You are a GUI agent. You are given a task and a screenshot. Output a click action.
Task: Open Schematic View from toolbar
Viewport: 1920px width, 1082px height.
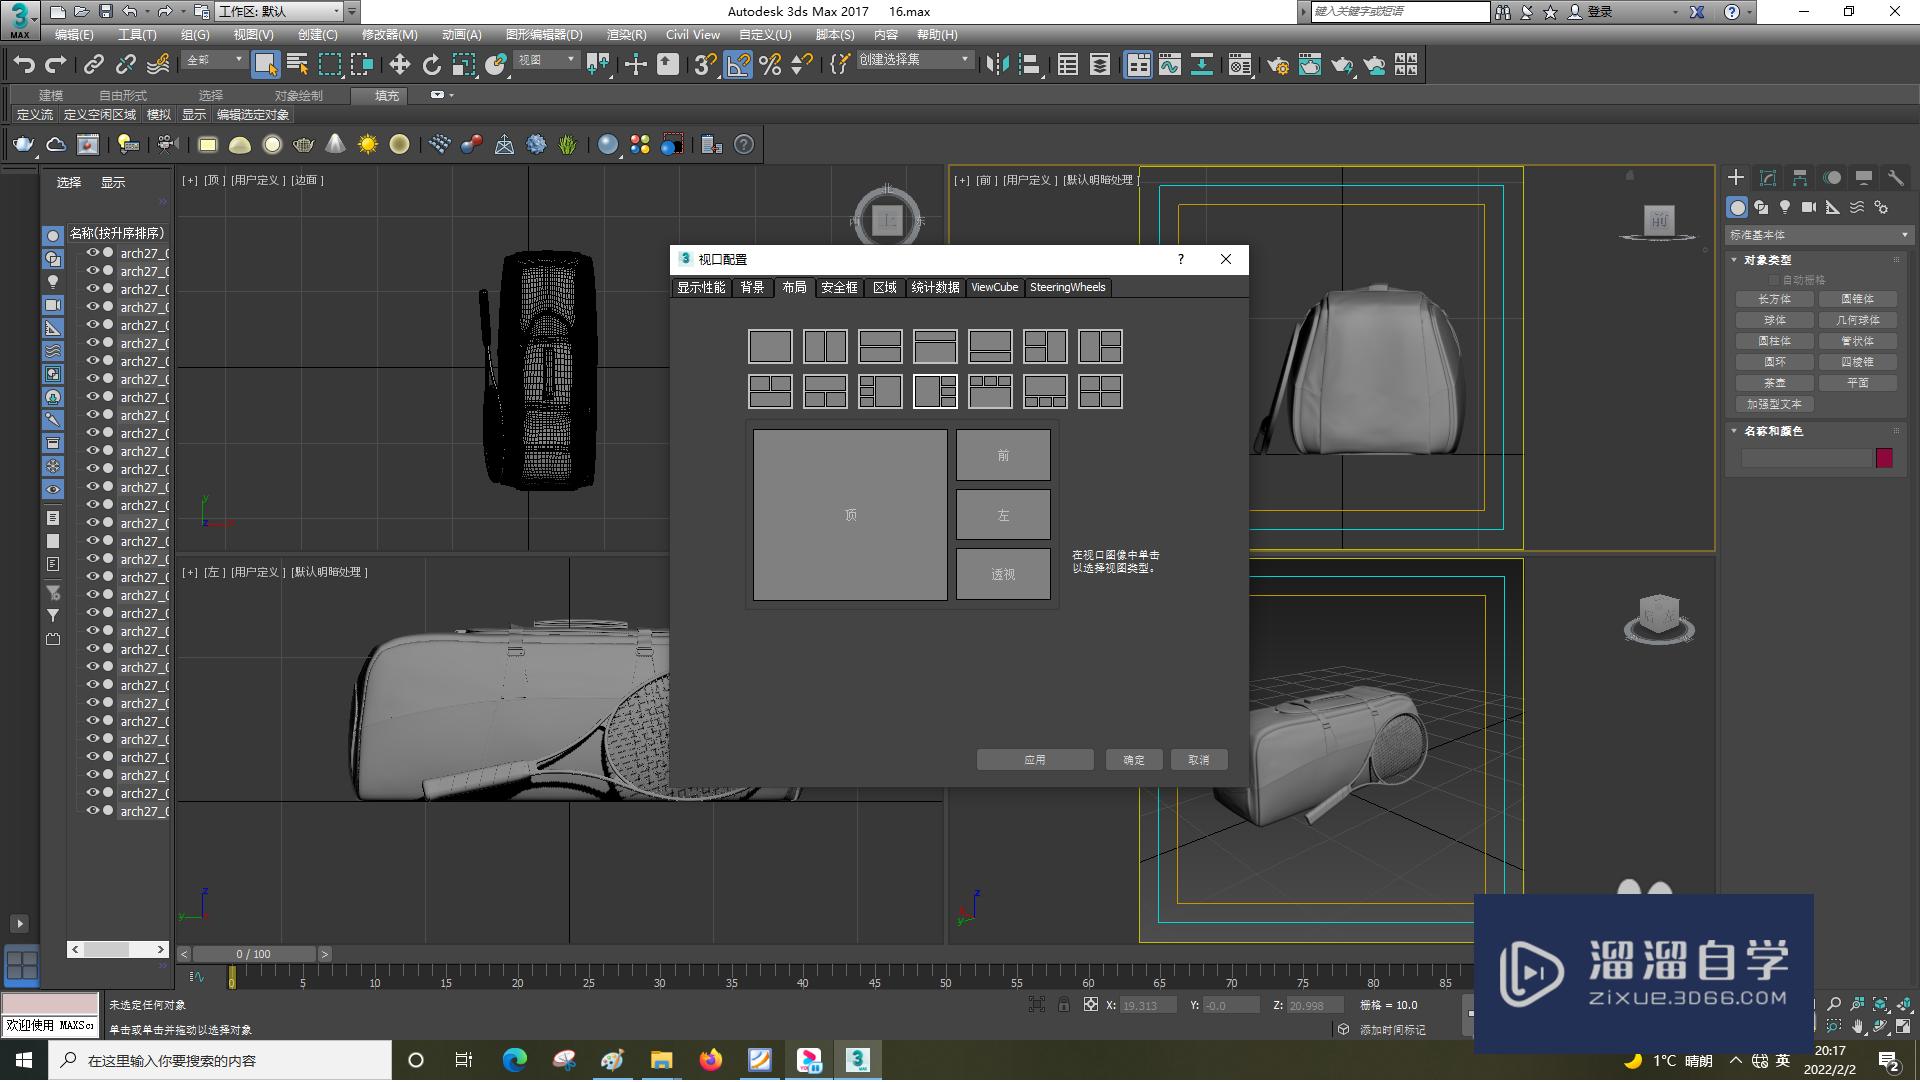tap(1201, 65)
